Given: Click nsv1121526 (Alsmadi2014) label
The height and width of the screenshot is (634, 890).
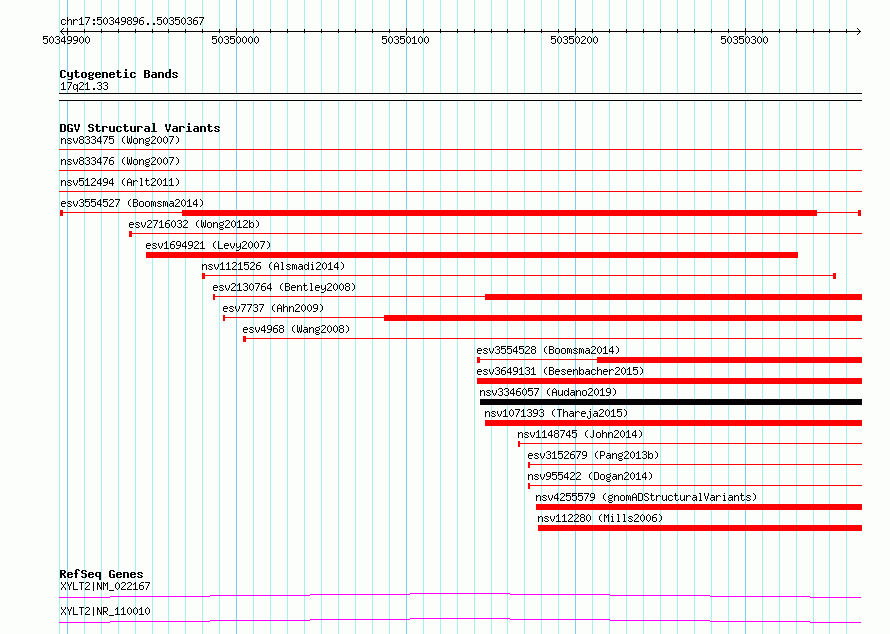Looking at the screenshot, I should [x=273, y=266].
